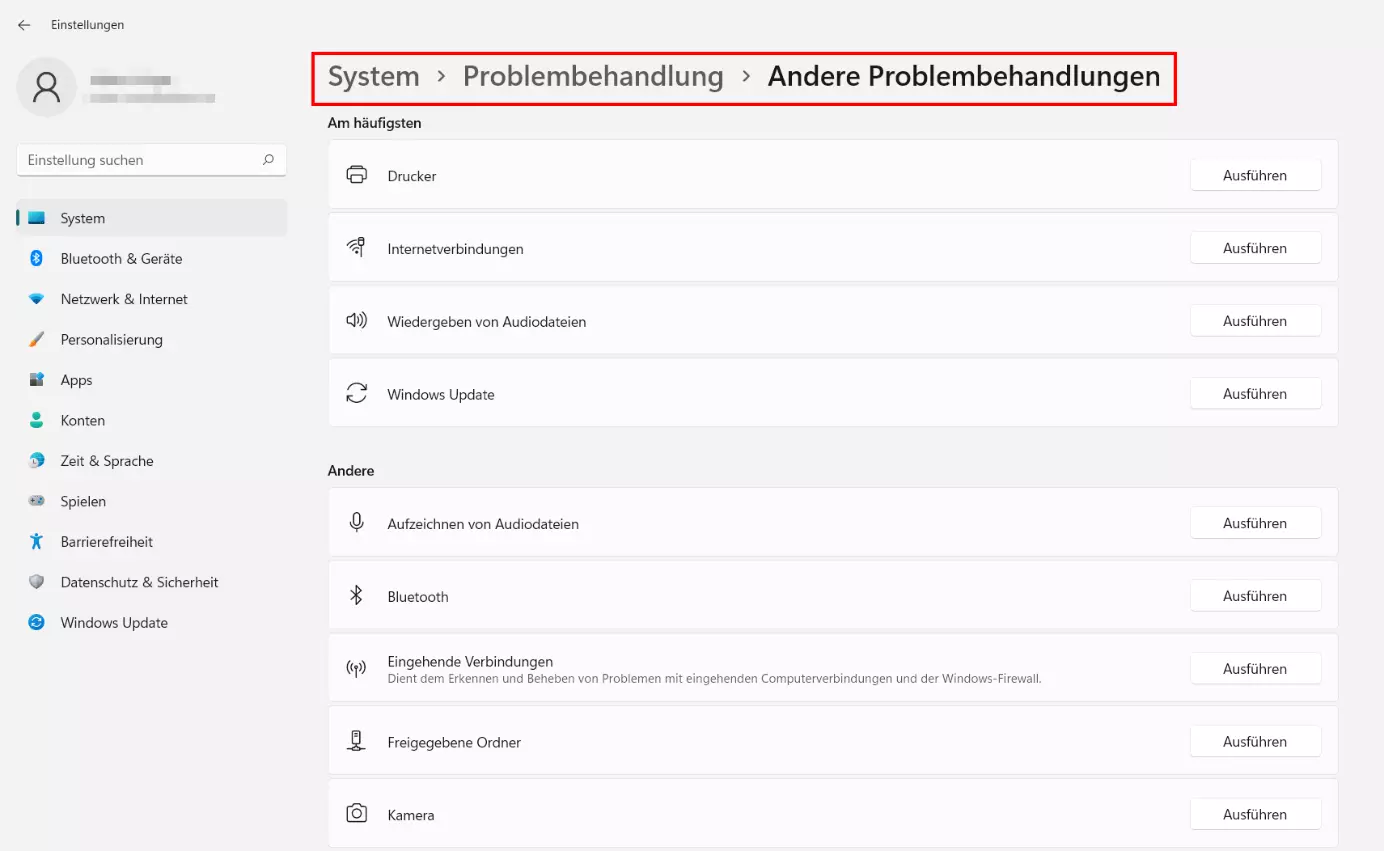Run the Drucker troubleshooter

tap(1255, 175)
